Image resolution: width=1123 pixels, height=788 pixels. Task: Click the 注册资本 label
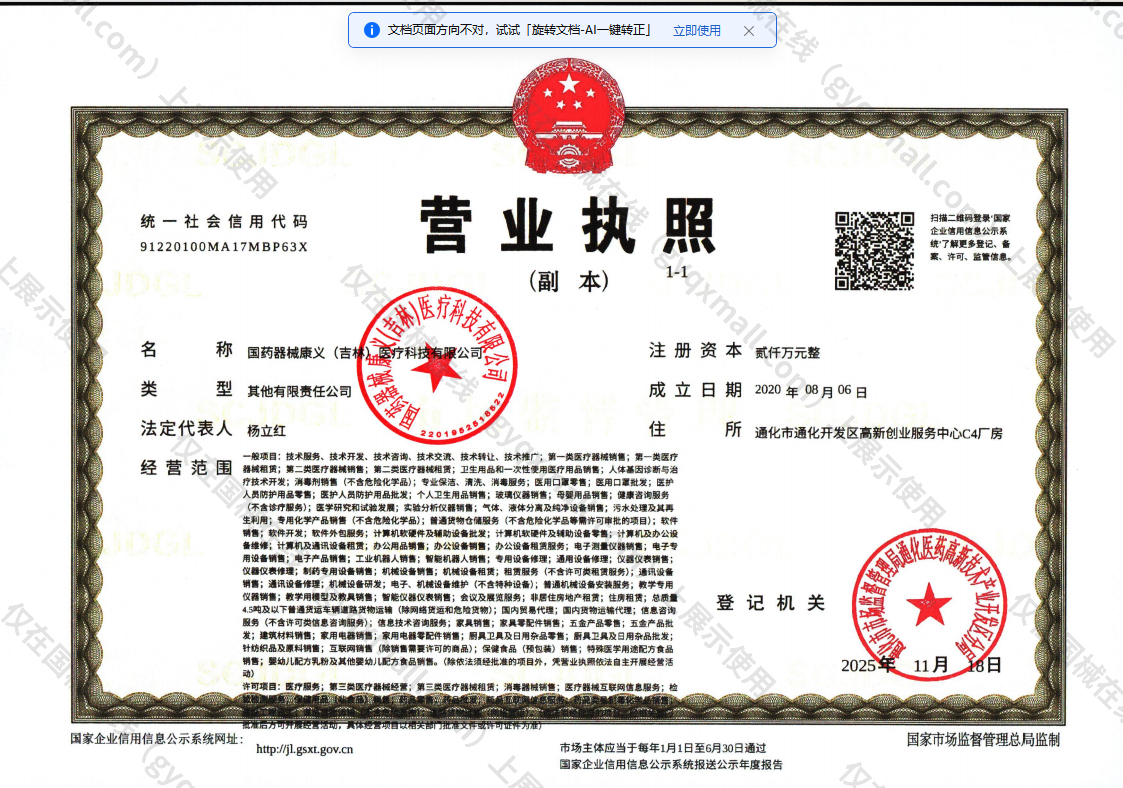point(695,350)
